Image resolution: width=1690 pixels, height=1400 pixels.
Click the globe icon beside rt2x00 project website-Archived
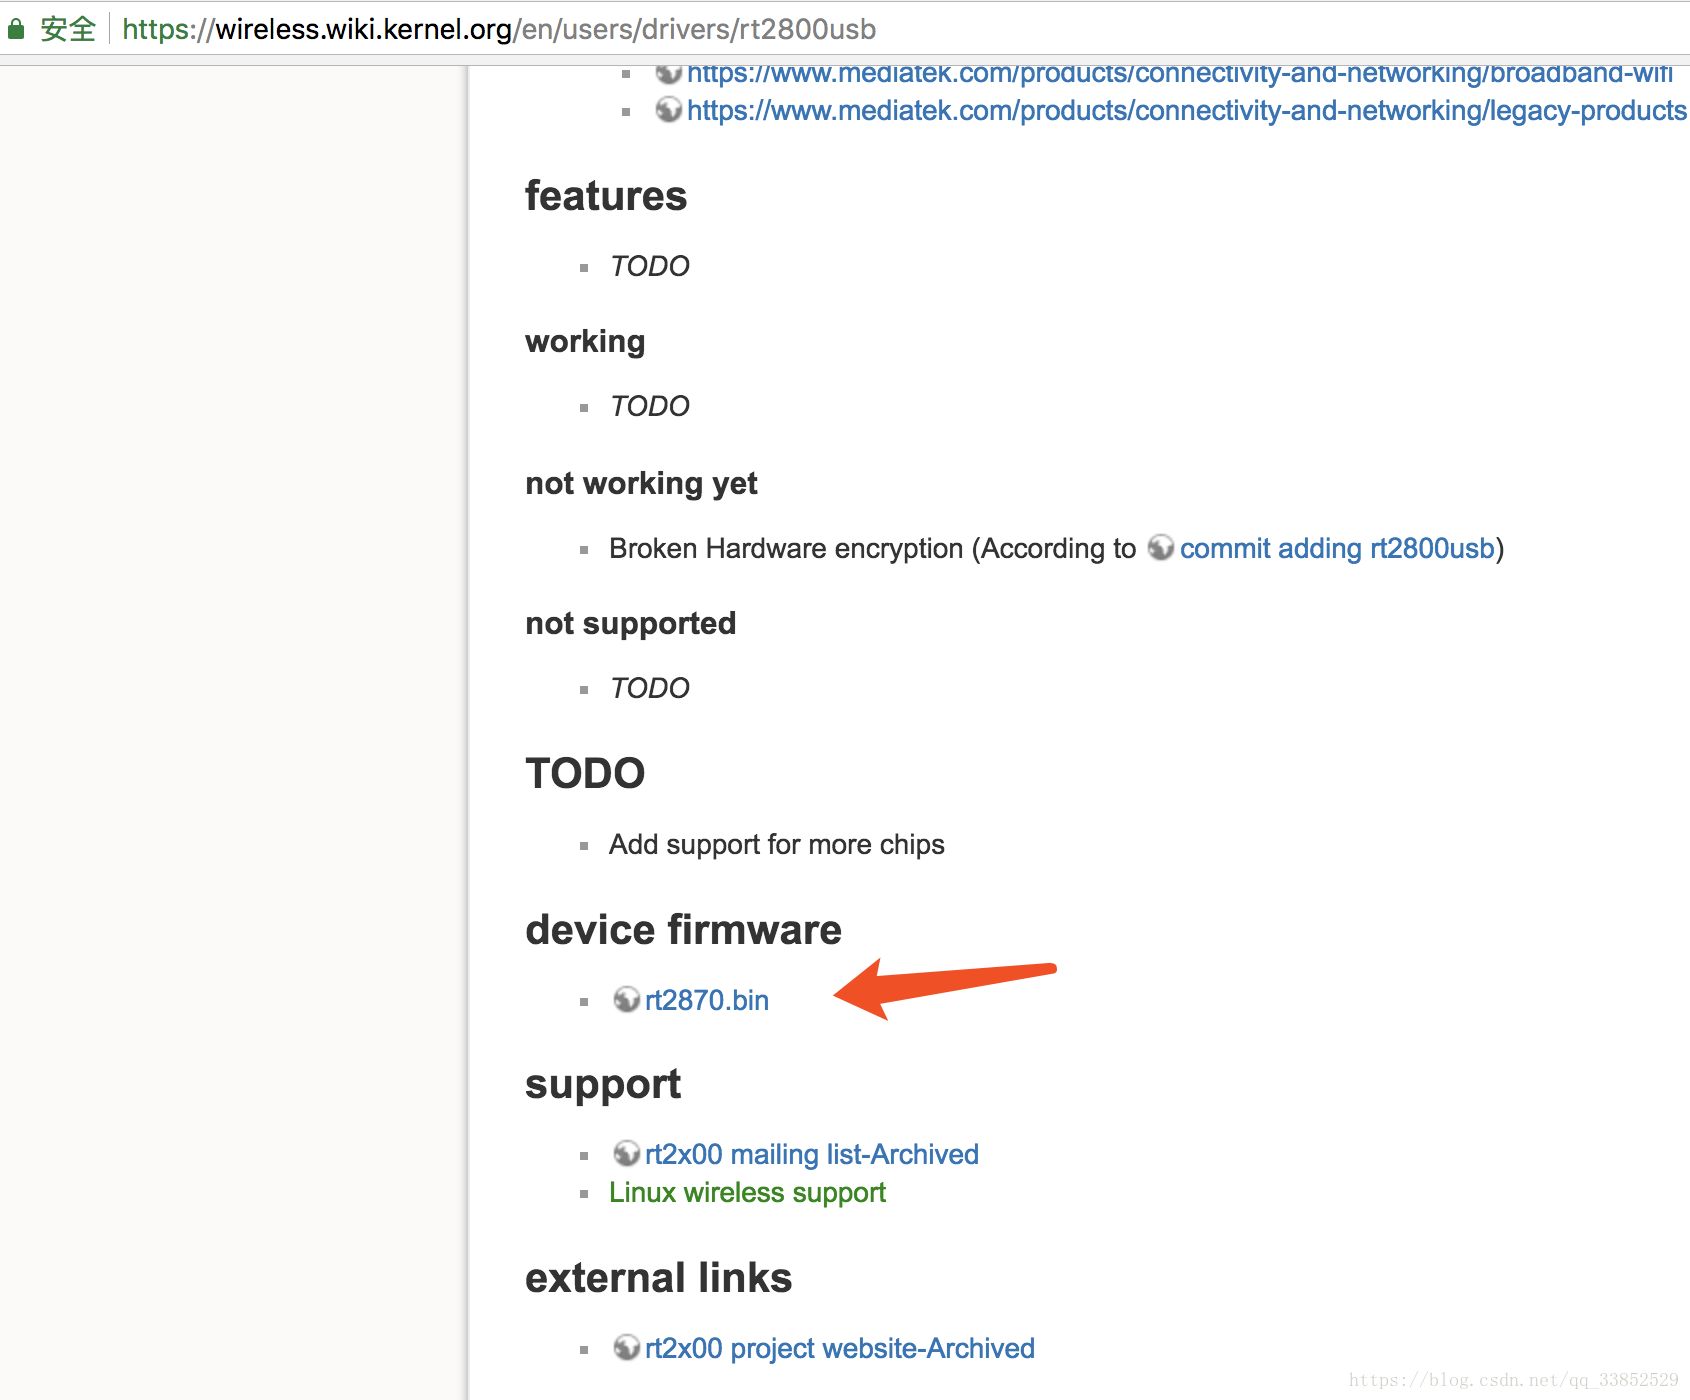pos(625,1347)
